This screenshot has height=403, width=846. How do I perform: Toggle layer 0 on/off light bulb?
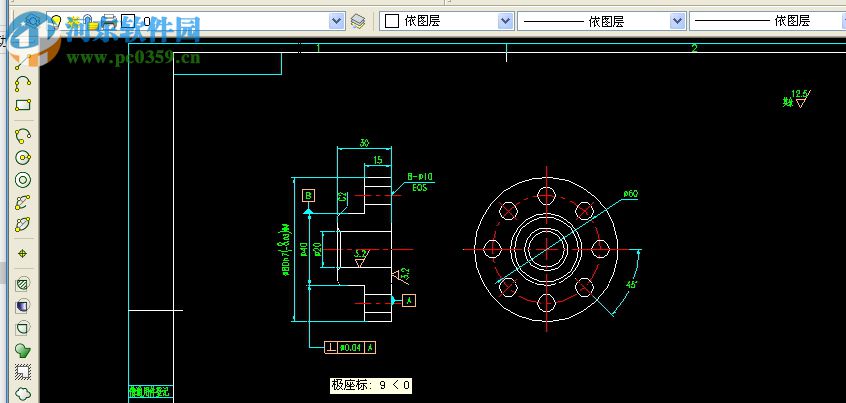56,21
